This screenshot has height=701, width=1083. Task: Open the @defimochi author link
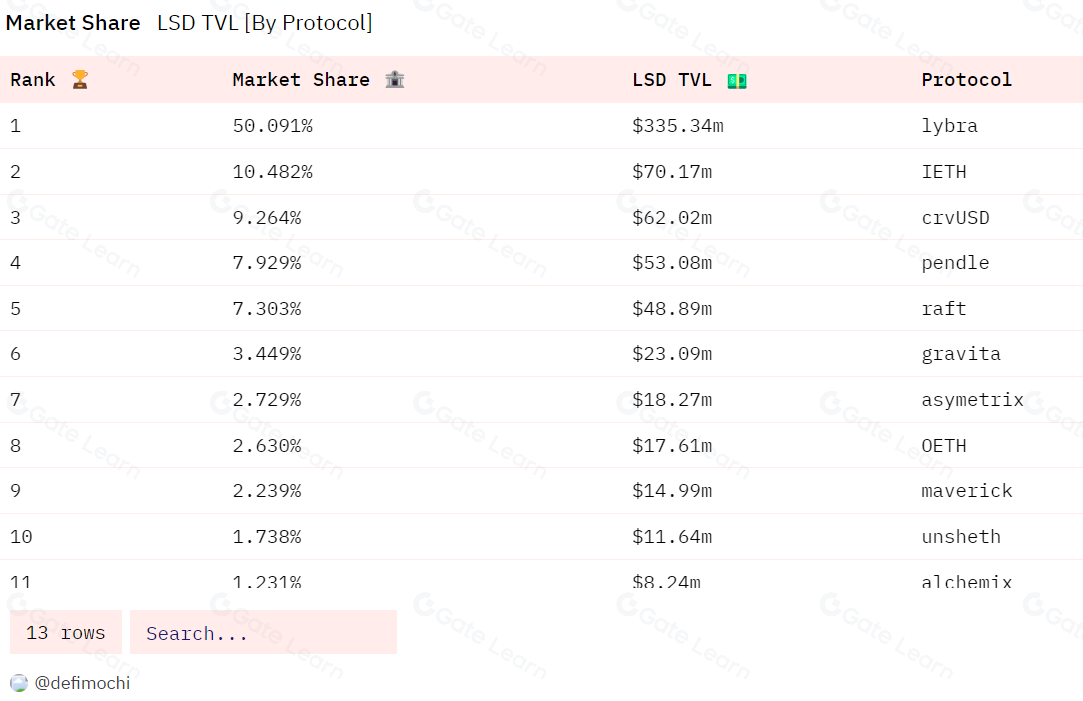click(x=82, y=683)
